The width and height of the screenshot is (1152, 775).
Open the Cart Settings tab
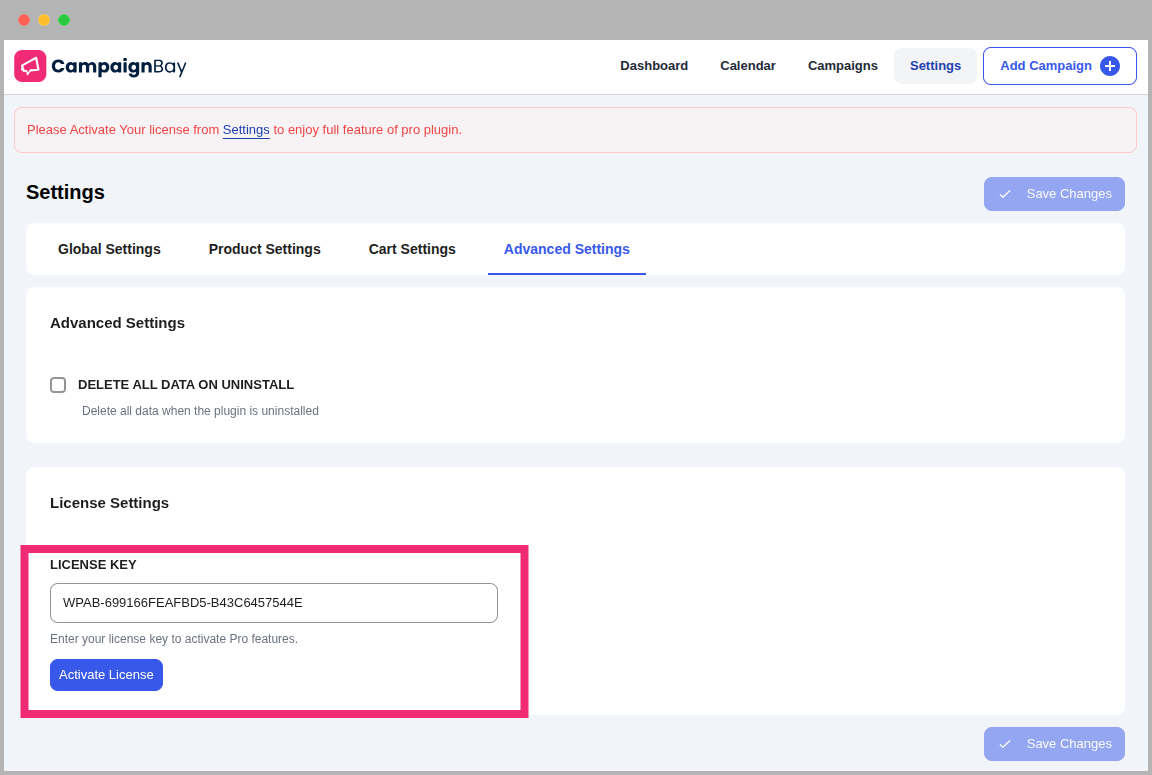(x=412, y=249)
